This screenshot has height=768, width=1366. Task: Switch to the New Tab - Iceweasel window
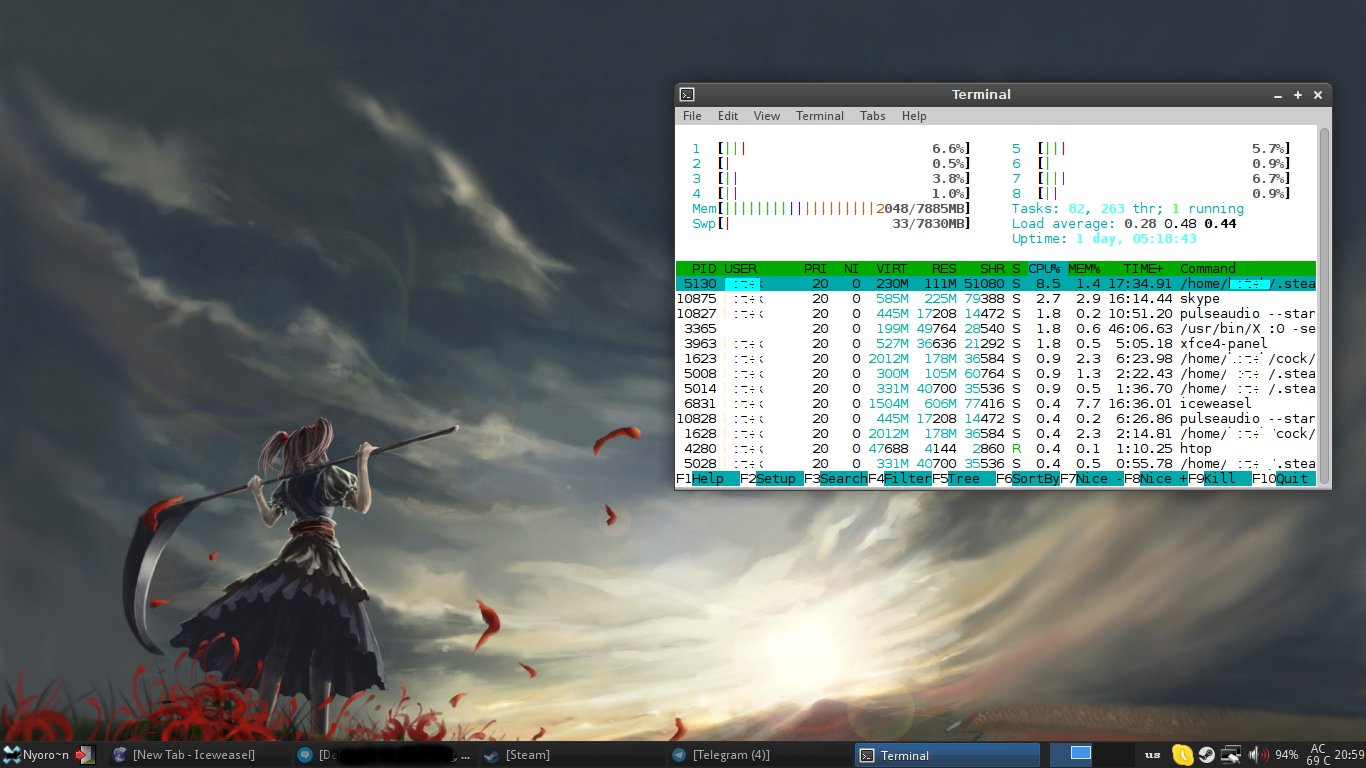point(200,755)
